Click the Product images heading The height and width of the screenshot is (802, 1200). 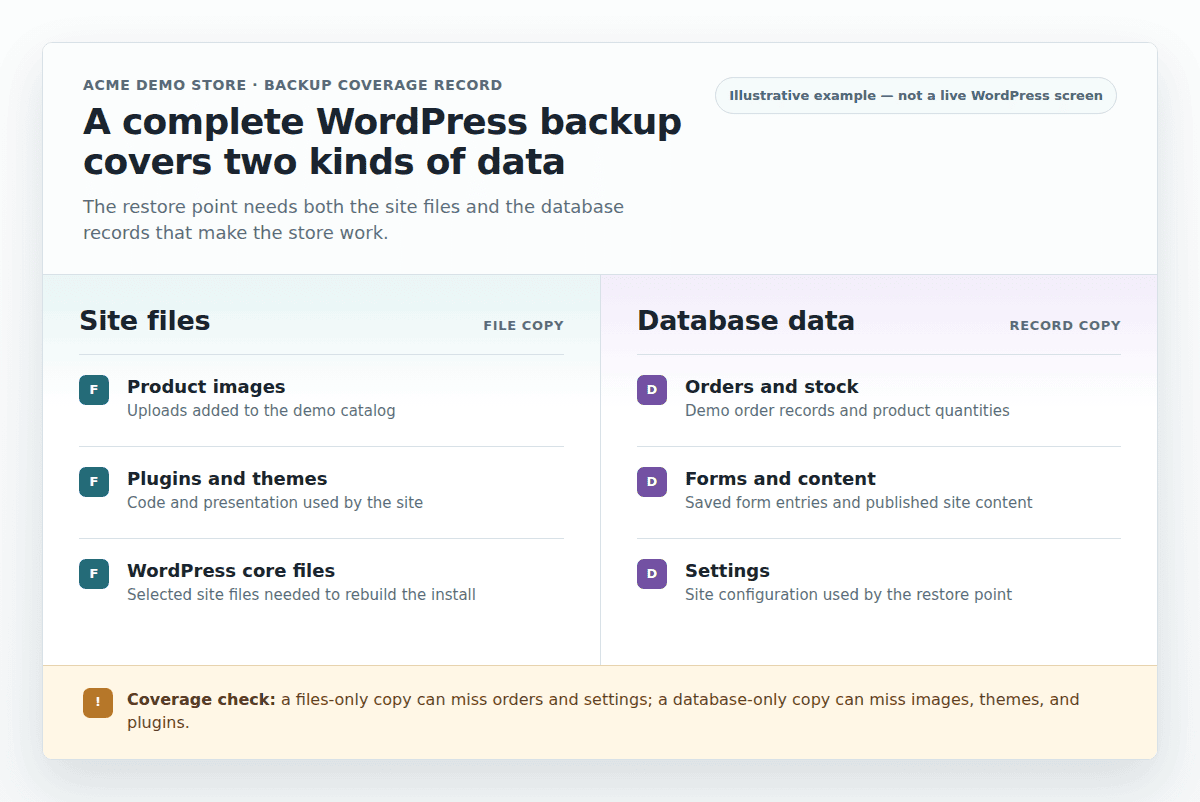click(206, 387)
